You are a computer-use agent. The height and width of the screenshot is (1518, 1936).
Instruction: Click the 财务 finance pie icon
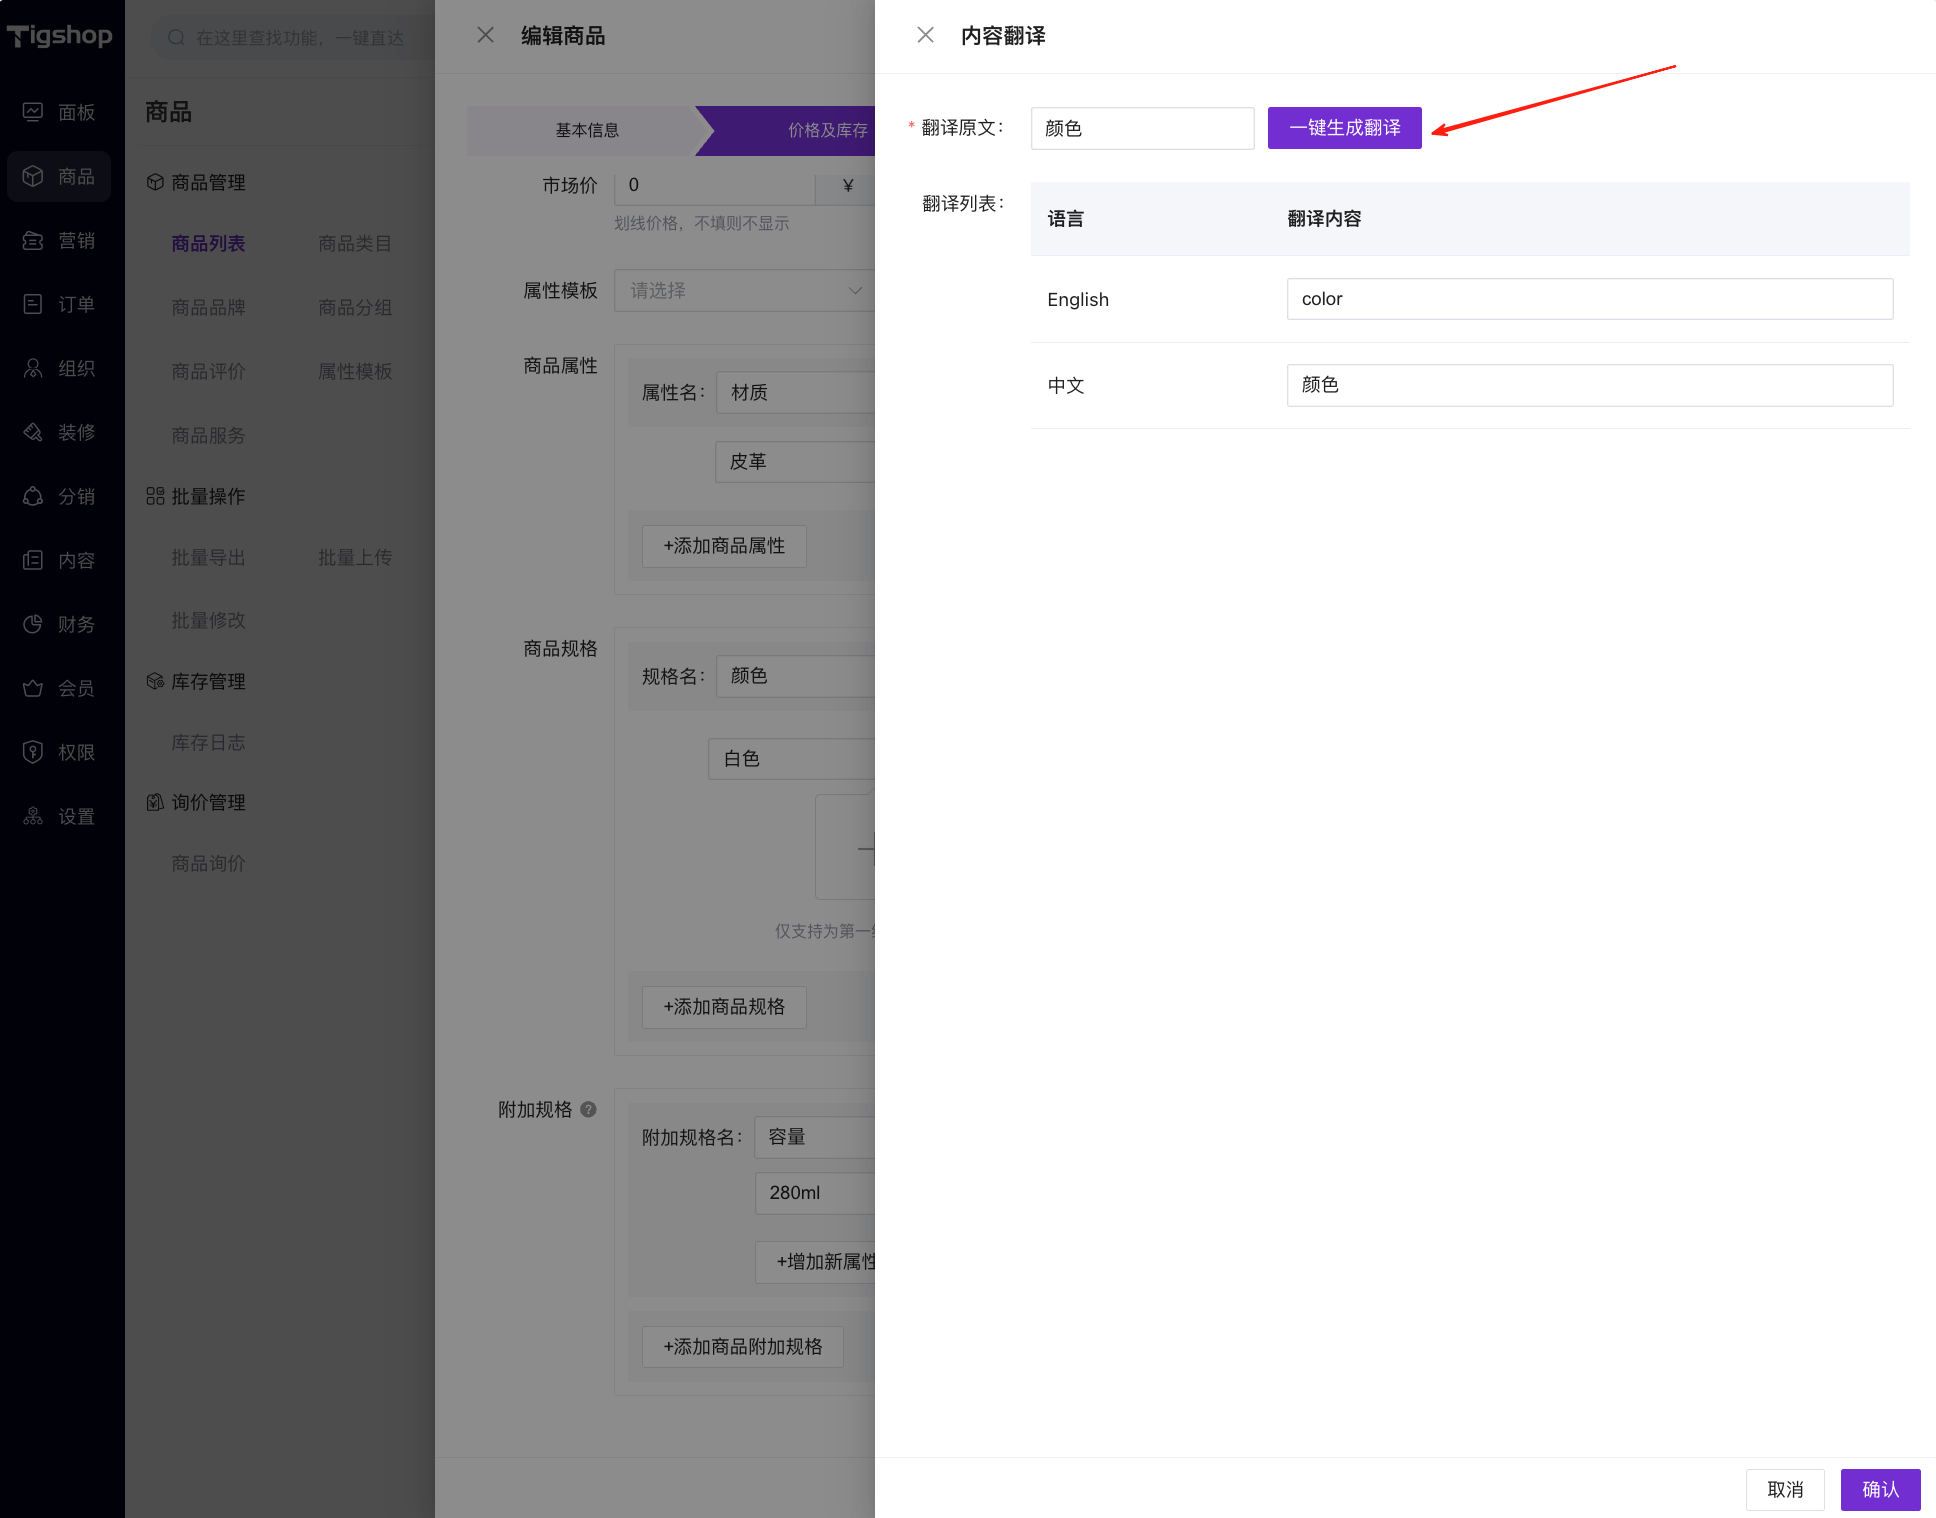pos(33,624)
